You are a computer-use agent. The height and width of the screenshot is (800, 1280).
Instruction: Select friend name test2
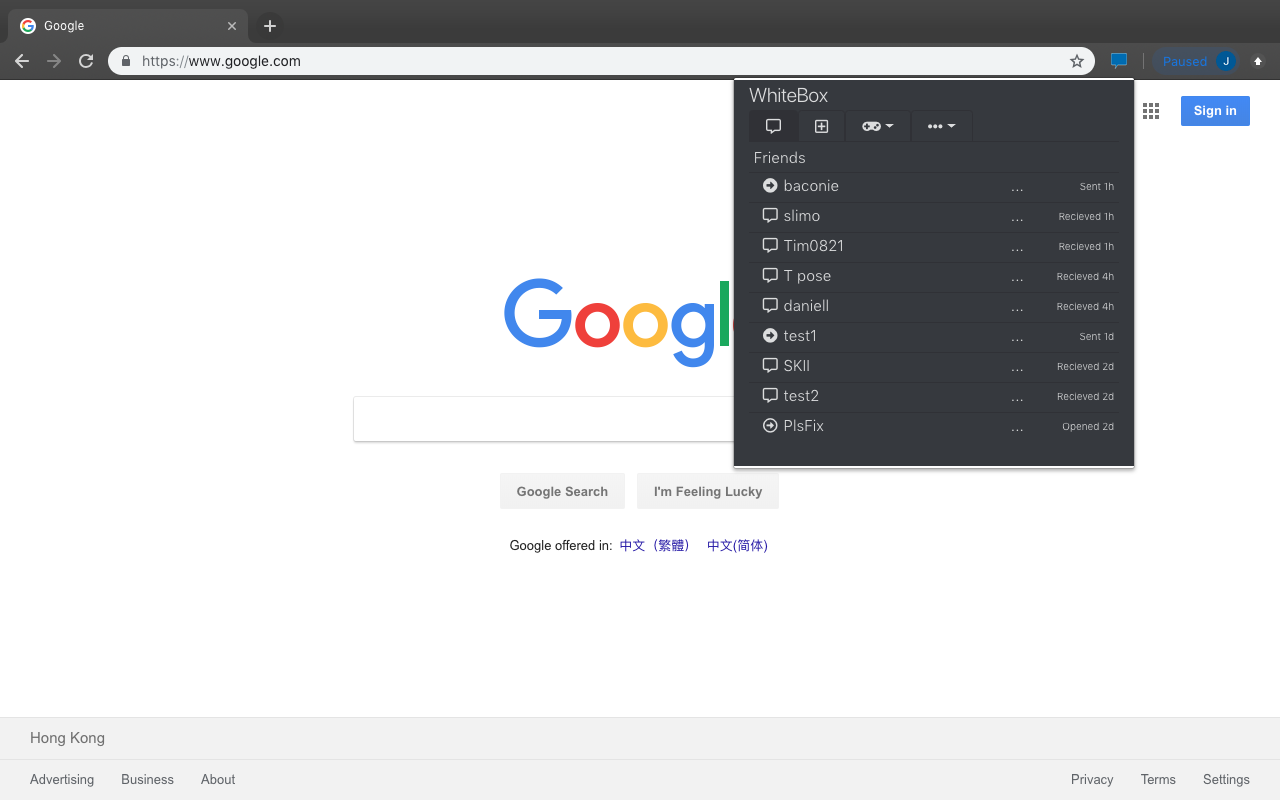[801, 396]
